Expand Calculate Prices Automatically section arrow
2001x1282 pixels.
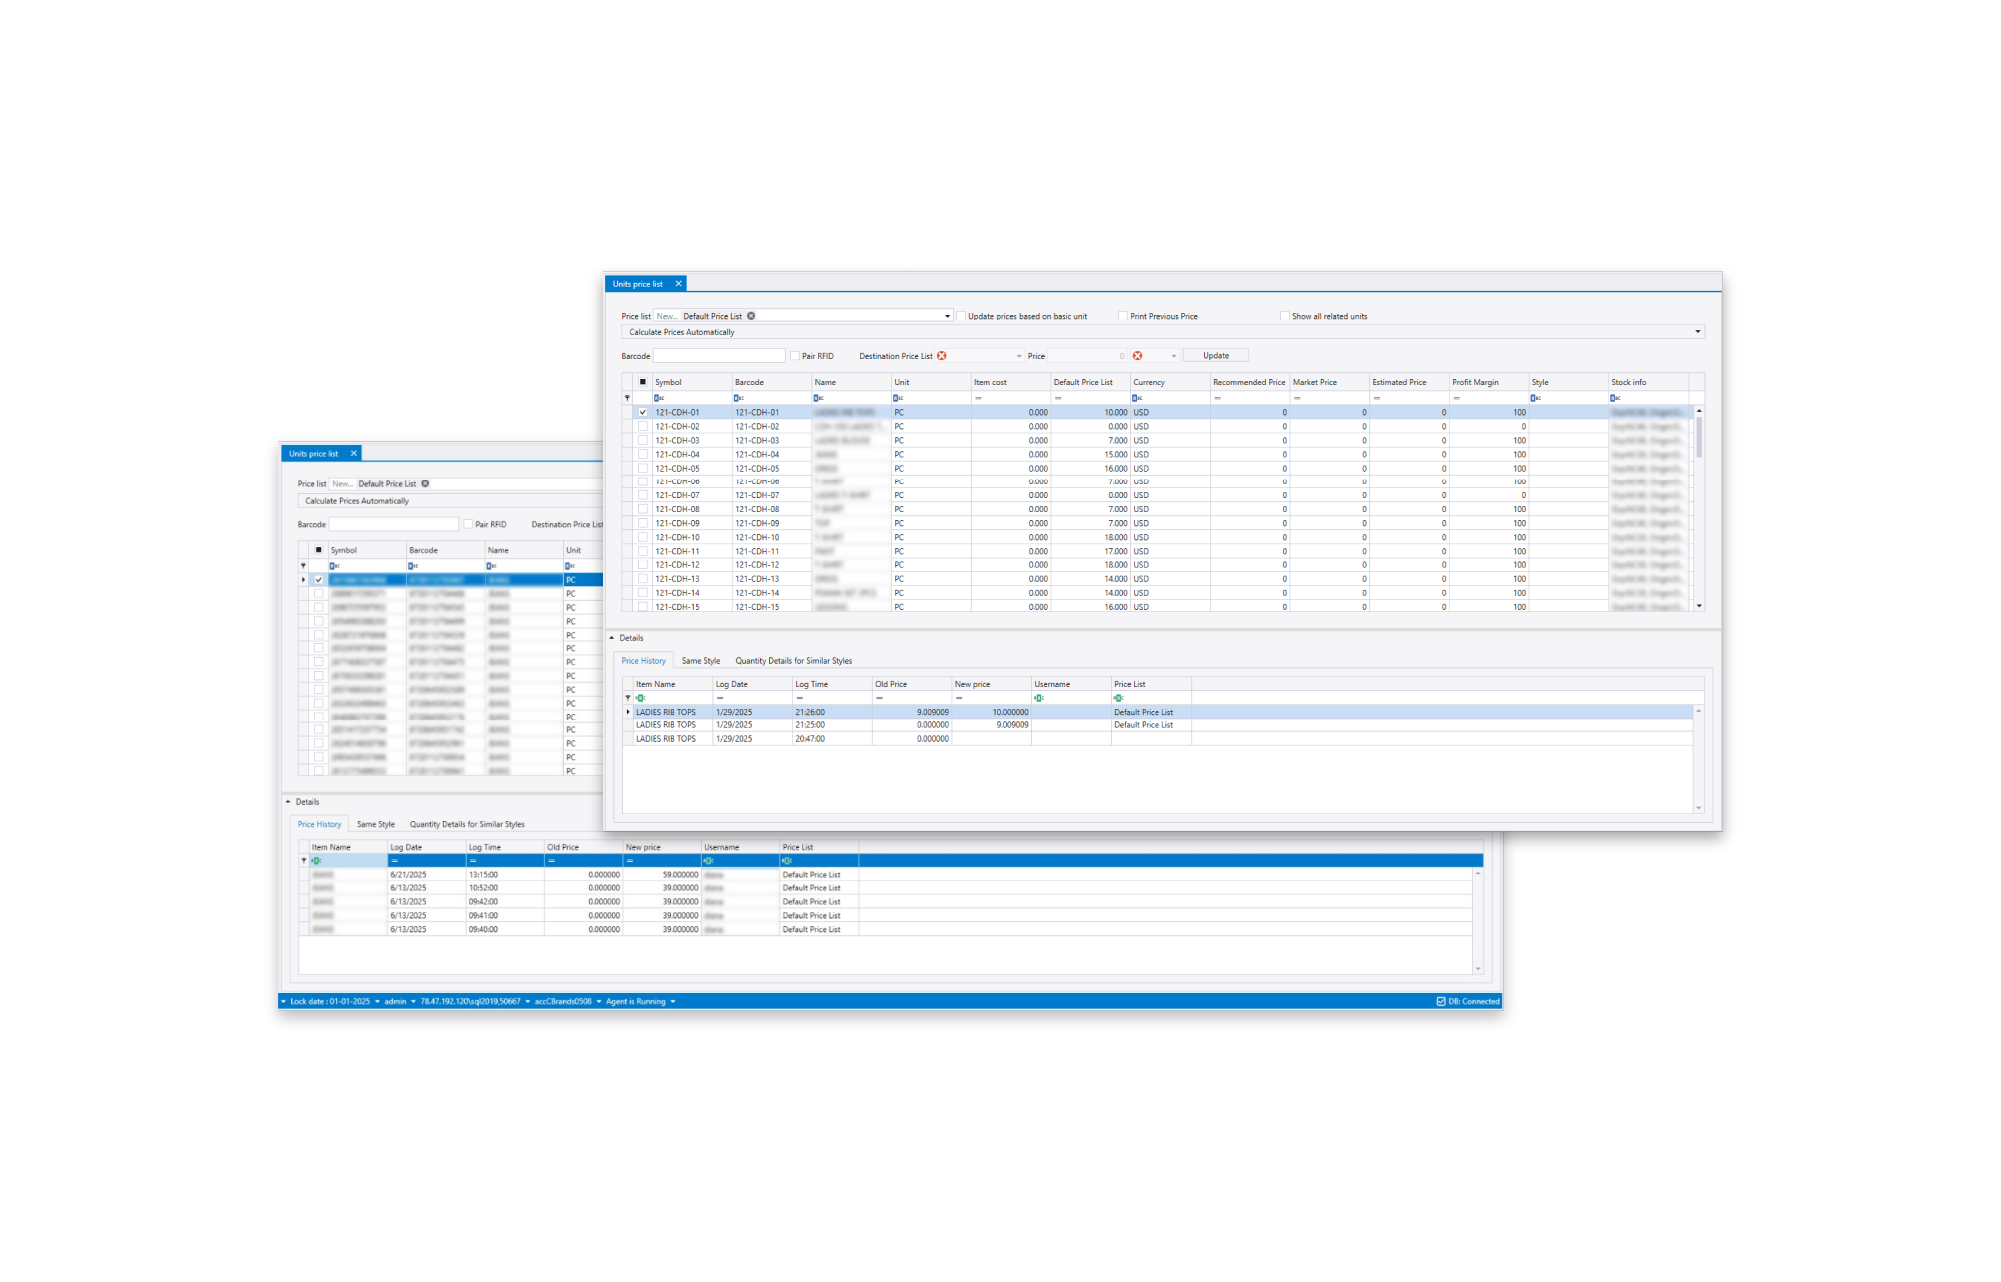click(x=1697, y=332)
